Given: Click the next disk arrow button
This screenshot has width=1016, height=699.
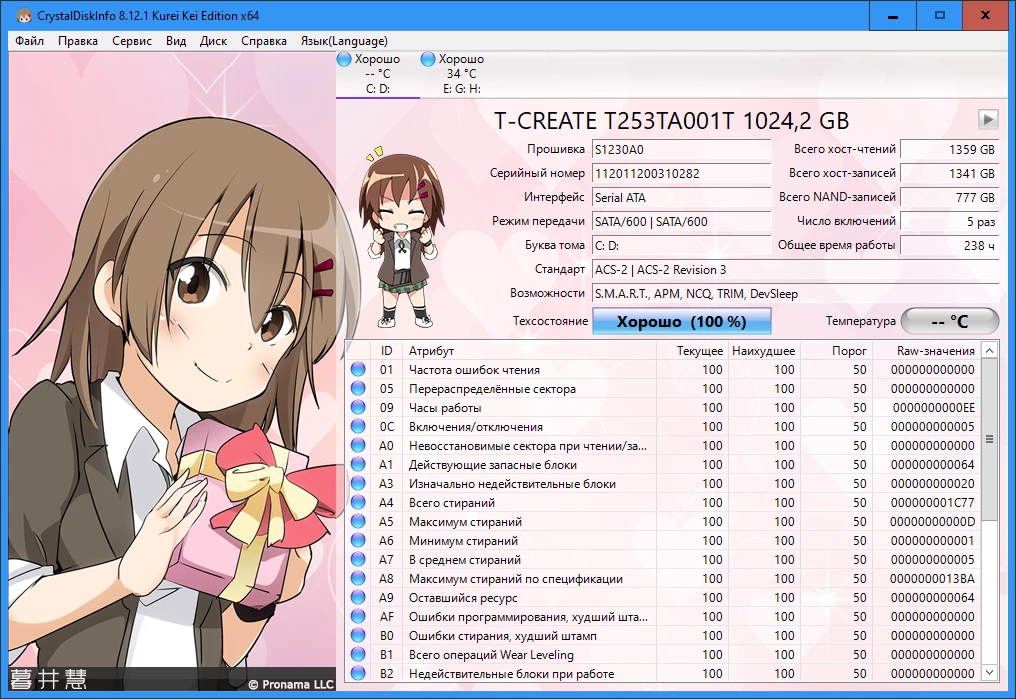Looking at the screenshot, I should pyautogui.click(x=987, y=119).
